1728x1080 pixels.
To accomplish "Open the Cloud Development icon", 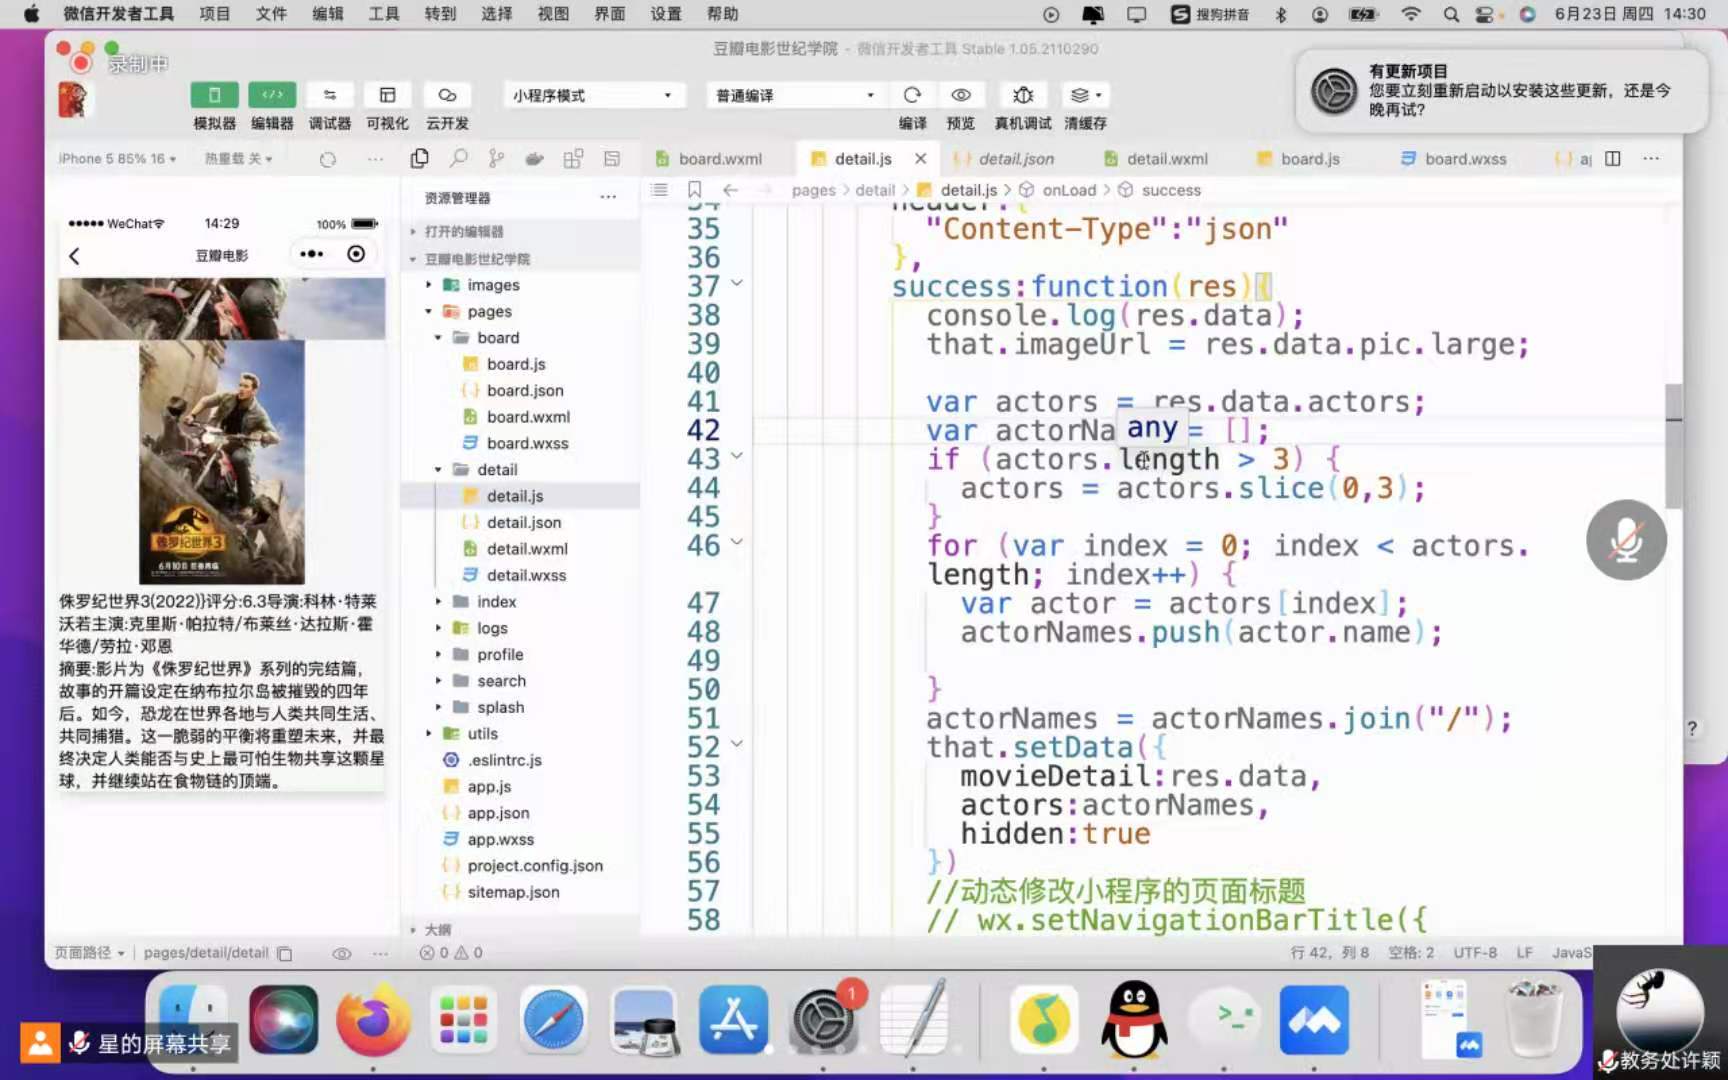I will coord(447,95).
